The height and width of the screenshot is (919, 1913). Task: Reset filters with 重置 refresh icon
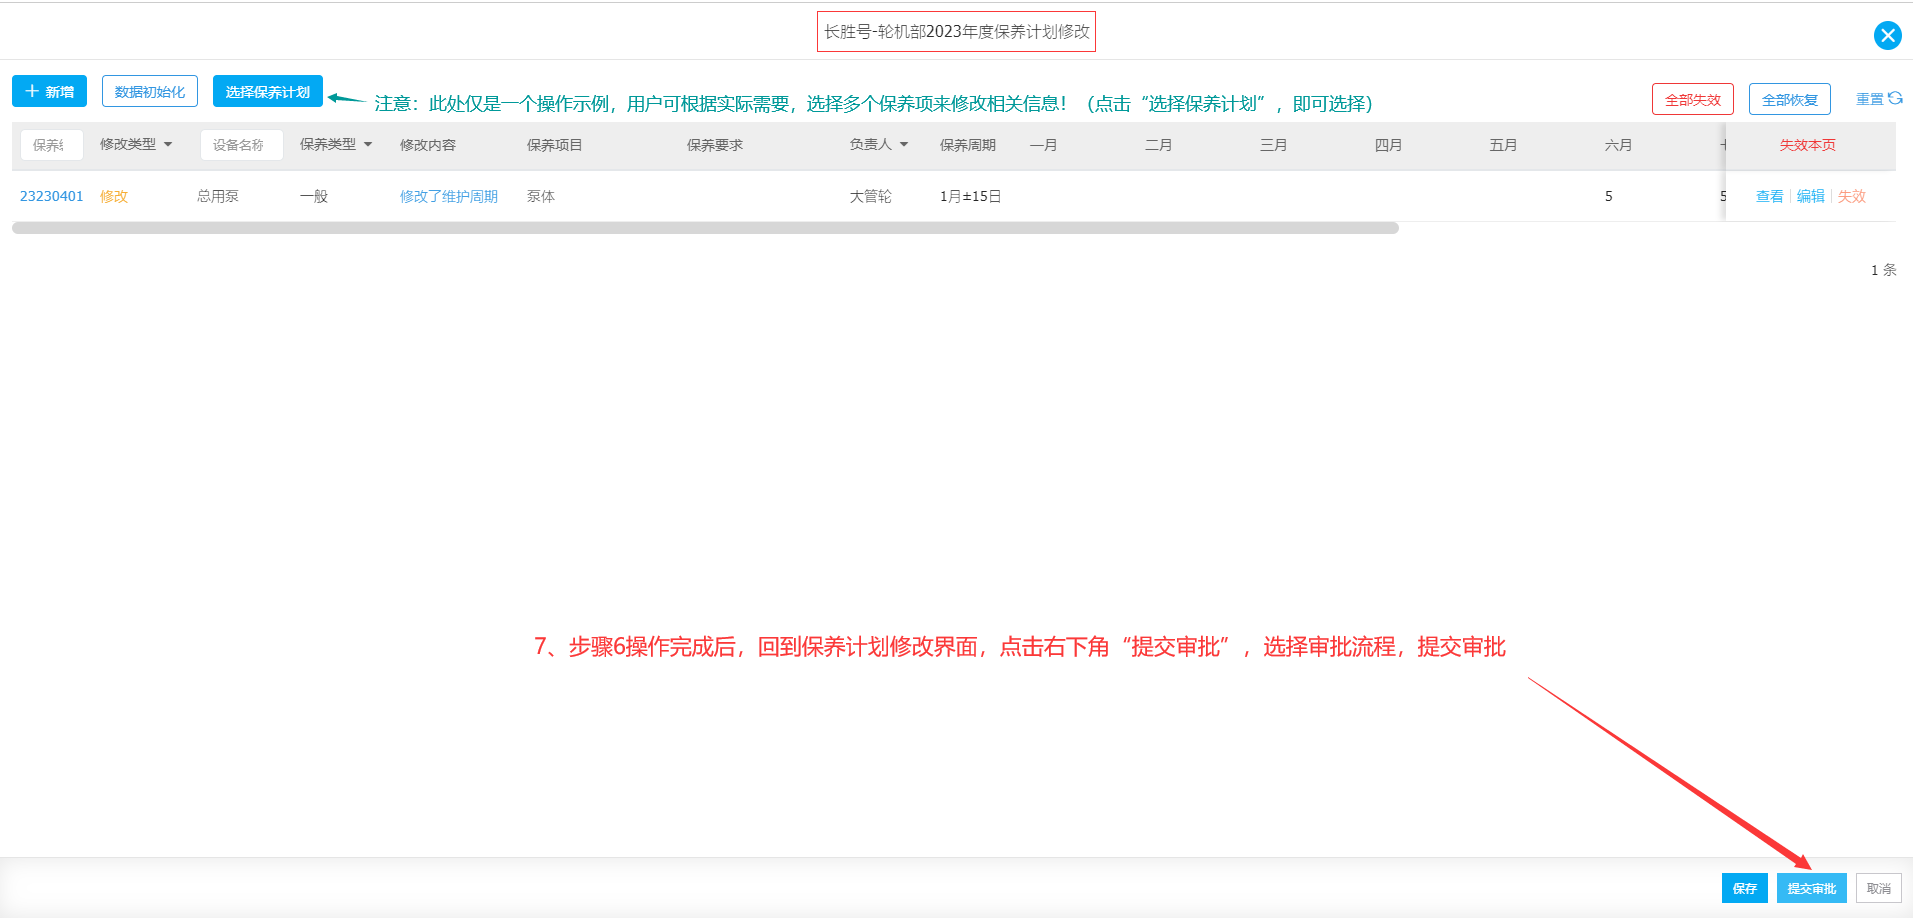pos(1878,99)
